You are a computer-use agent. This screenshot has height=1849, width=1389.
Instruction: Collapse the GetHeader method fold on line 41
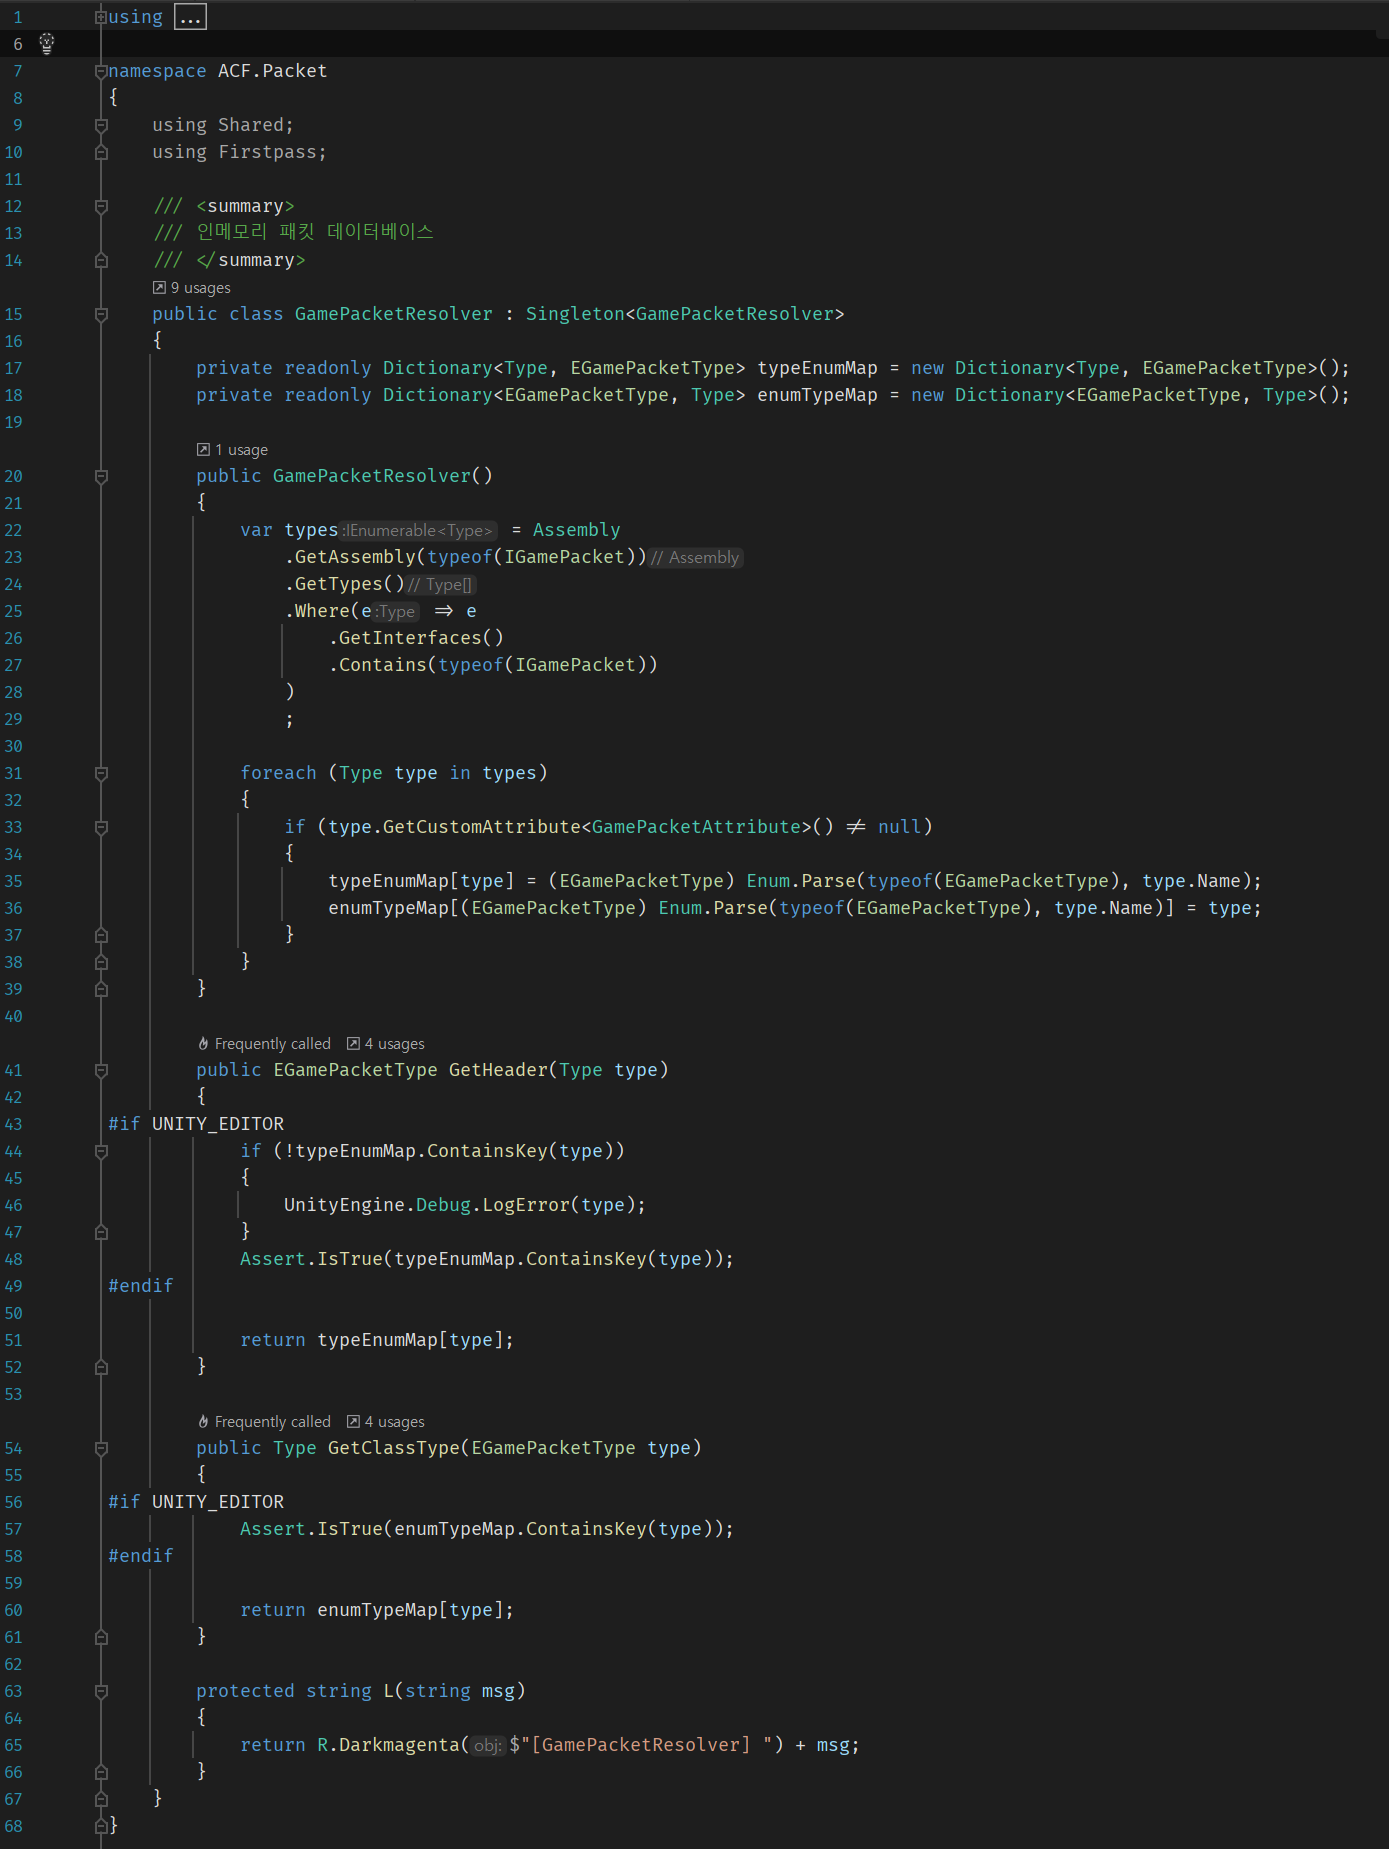101,1070
